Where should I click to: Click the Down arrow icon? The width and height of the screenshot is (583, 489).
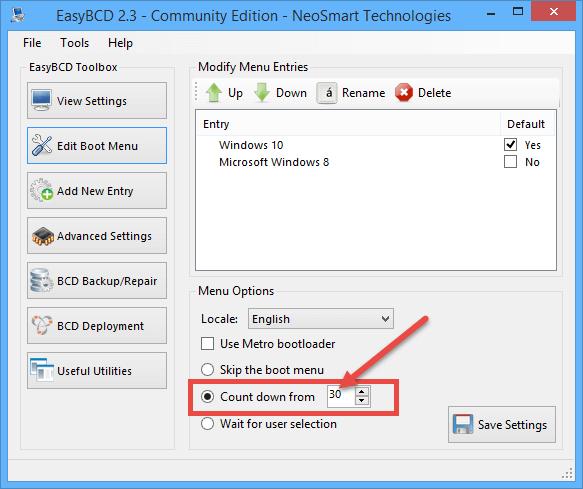click(x=262, y=93)
